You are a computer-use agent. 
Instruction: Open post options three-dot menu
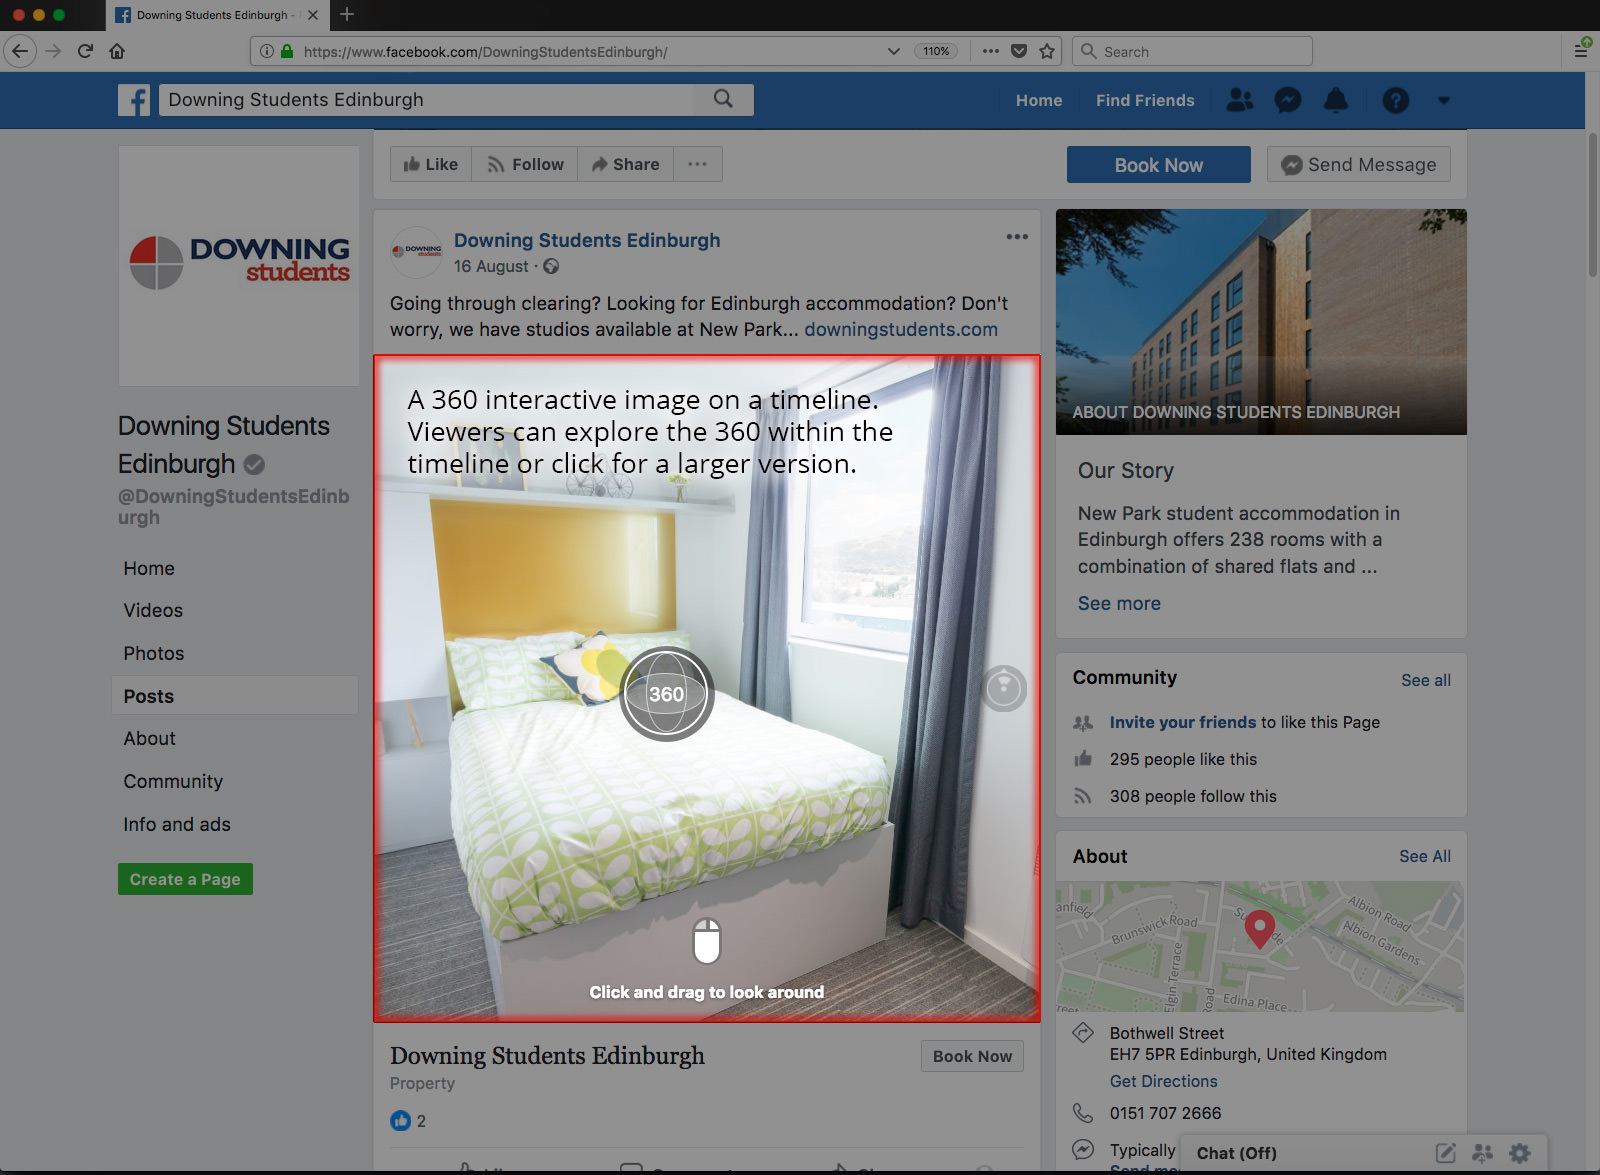click(1017, 237)
